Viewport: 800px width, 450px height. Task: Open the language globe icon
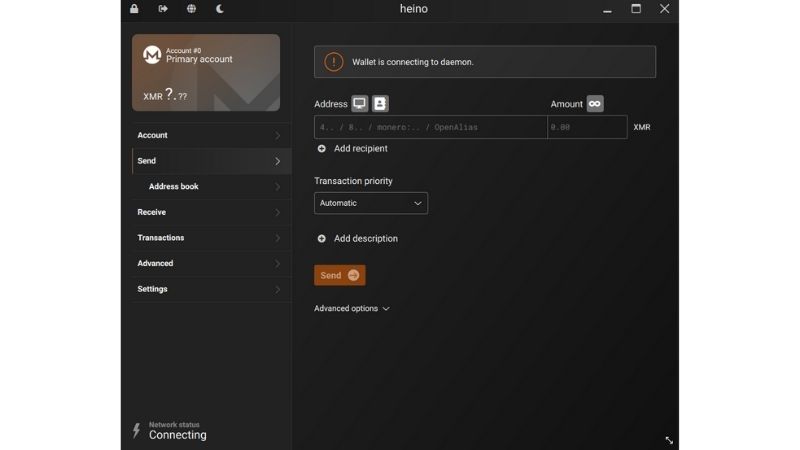pos(191,9)
